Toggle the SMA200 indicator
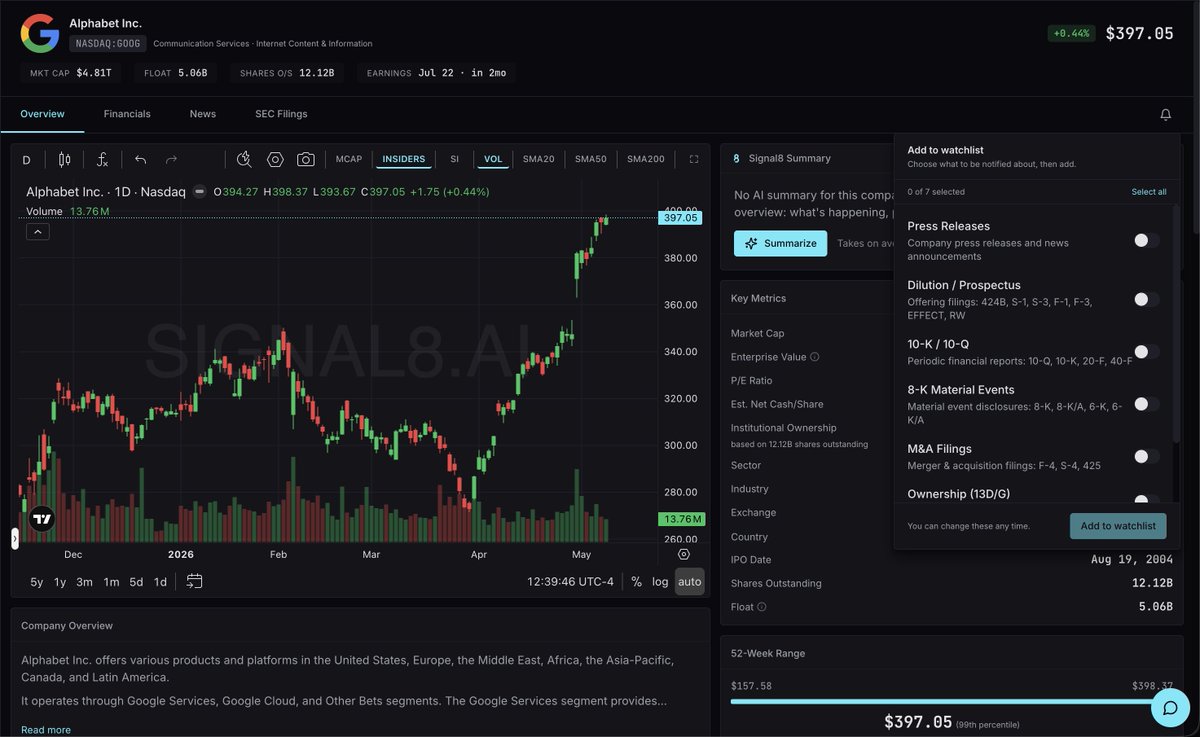The width and height of the screenshot is (1200, 737). click(x=645, y=159)
